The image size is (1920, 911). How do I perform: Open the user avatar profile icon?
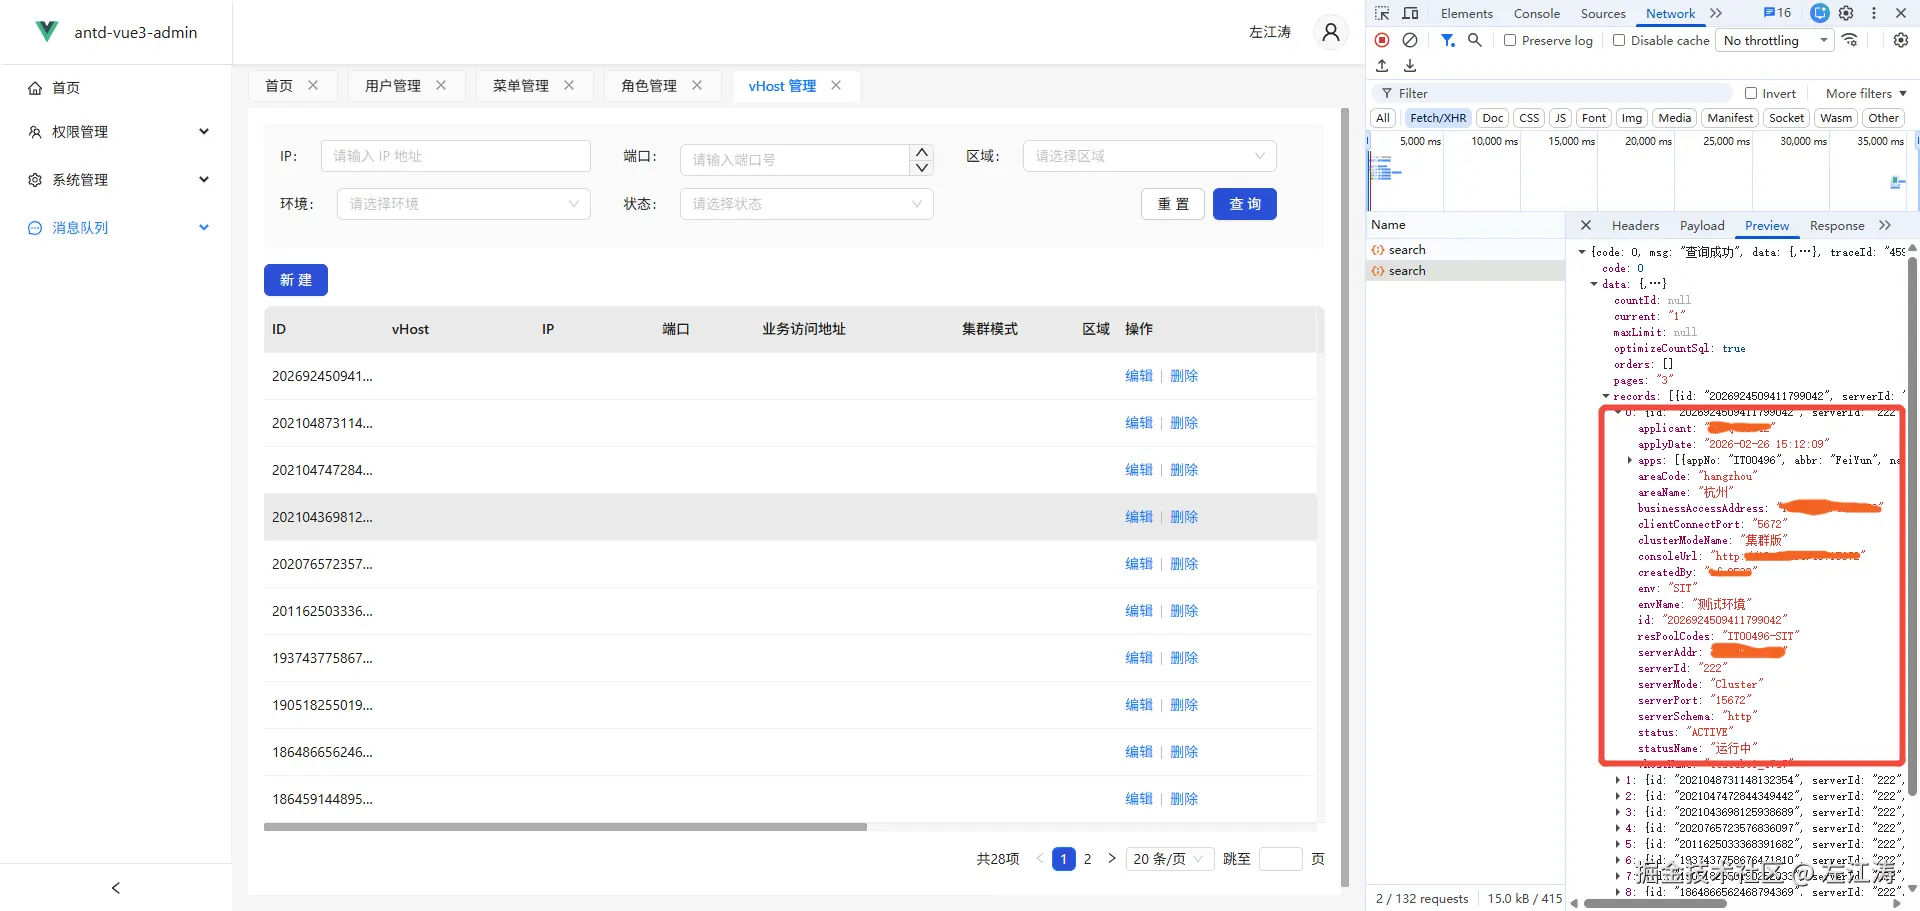[1331, 32]
